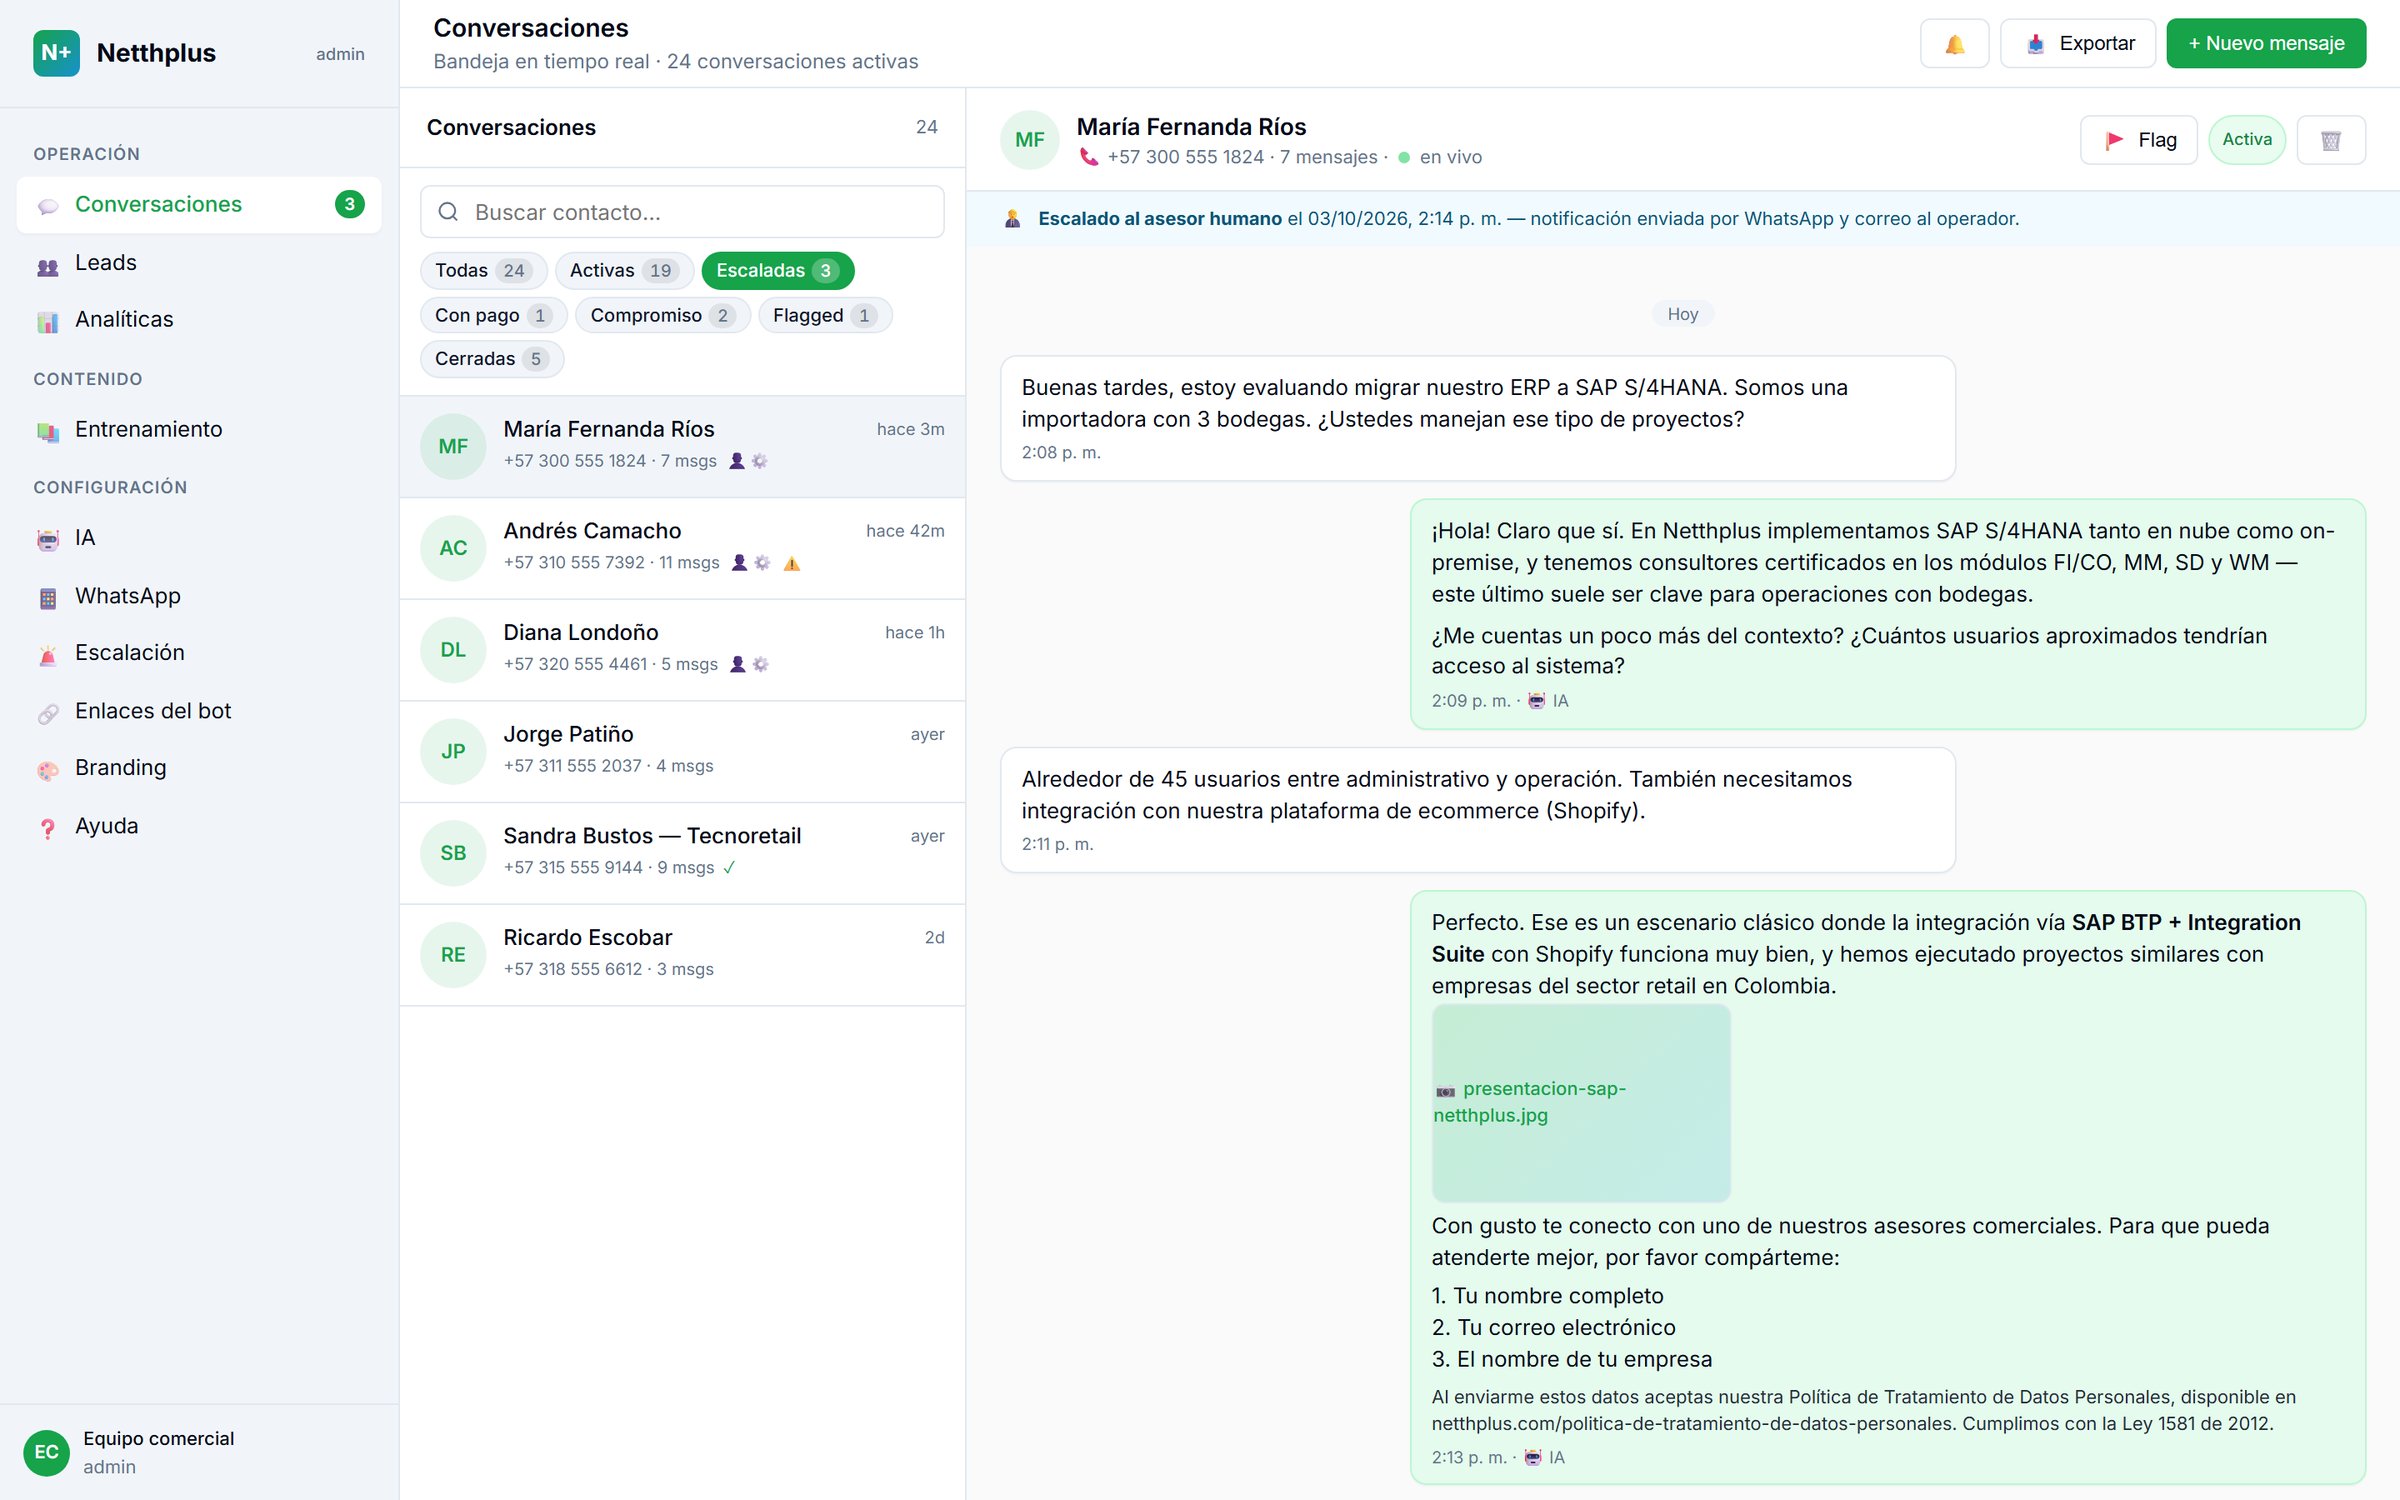
Task: Click the warning triangle on Andrés Camacho row
Action: pos(792,563)
